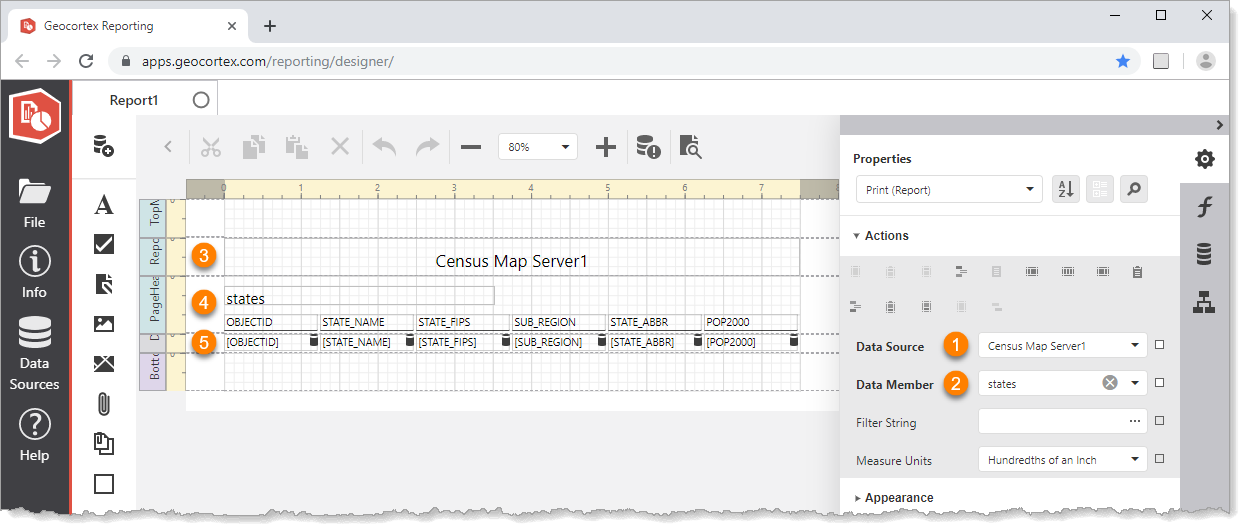
Task: Select the paperclip tool in the toolbox
Action: point(103,404)
